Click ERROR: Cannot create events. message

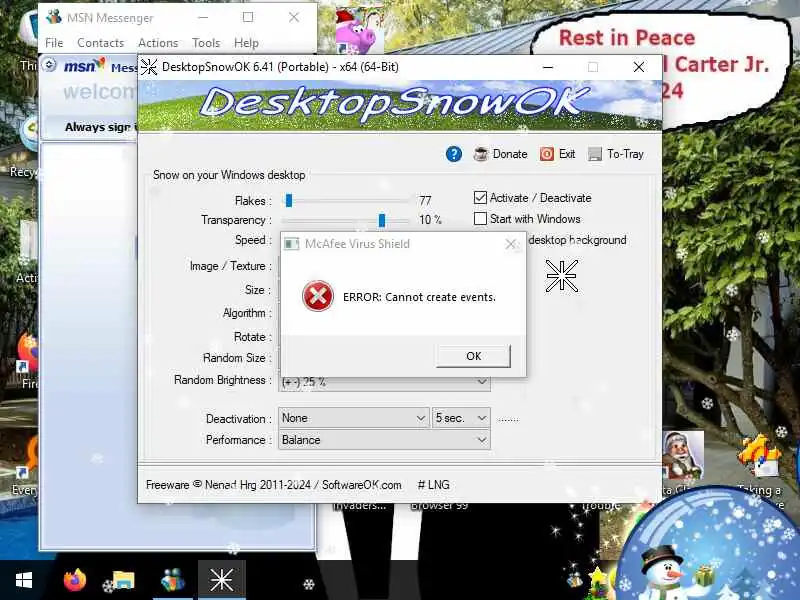point(419,297)
